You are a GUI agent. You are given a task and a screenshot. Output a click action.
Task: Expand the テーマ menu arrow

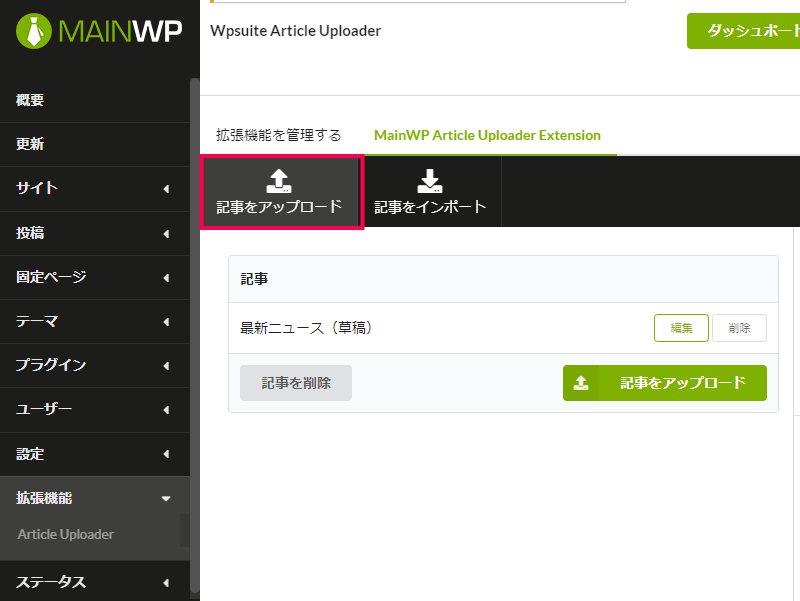pos(166,321)
